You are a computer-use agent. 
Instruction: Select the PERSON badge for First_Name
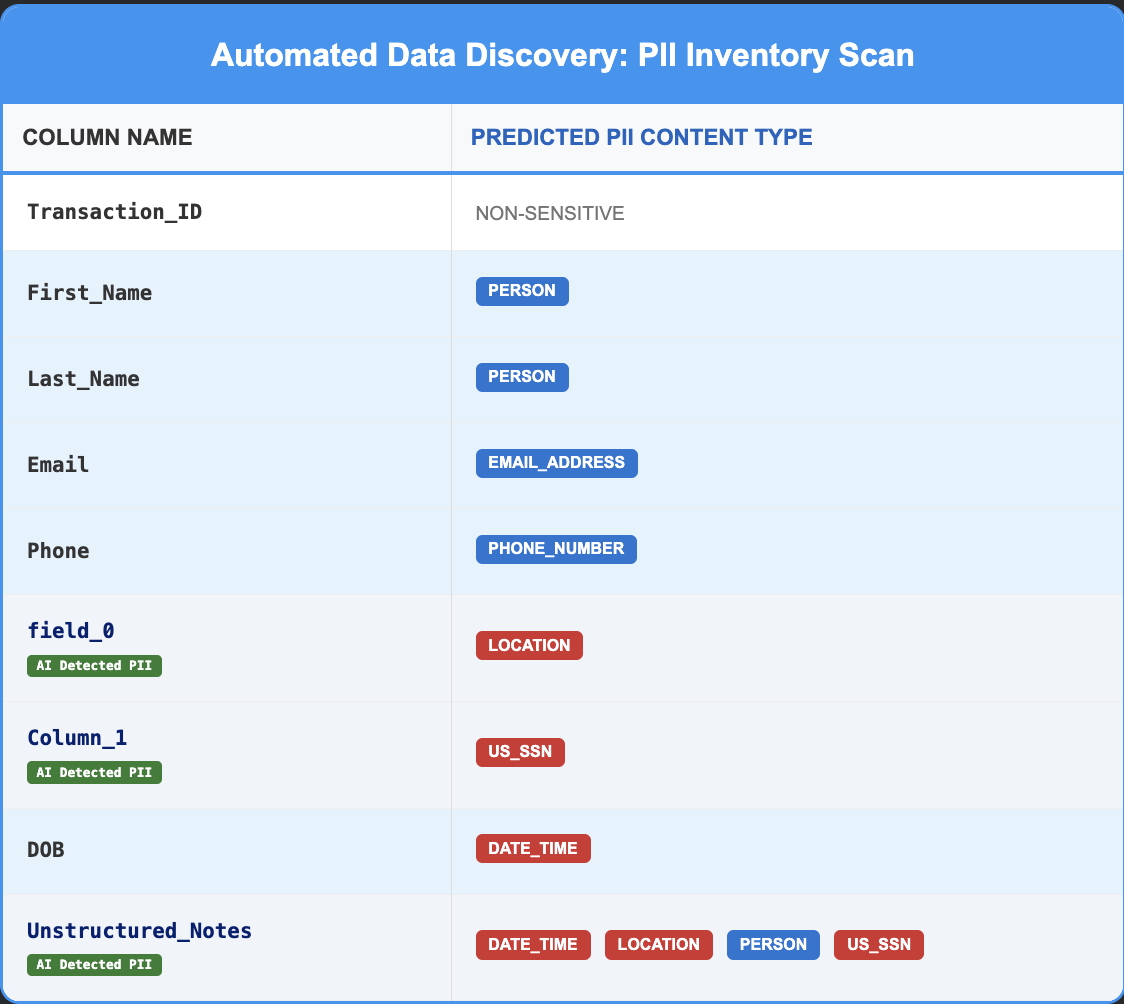click(x=522, y=291)
